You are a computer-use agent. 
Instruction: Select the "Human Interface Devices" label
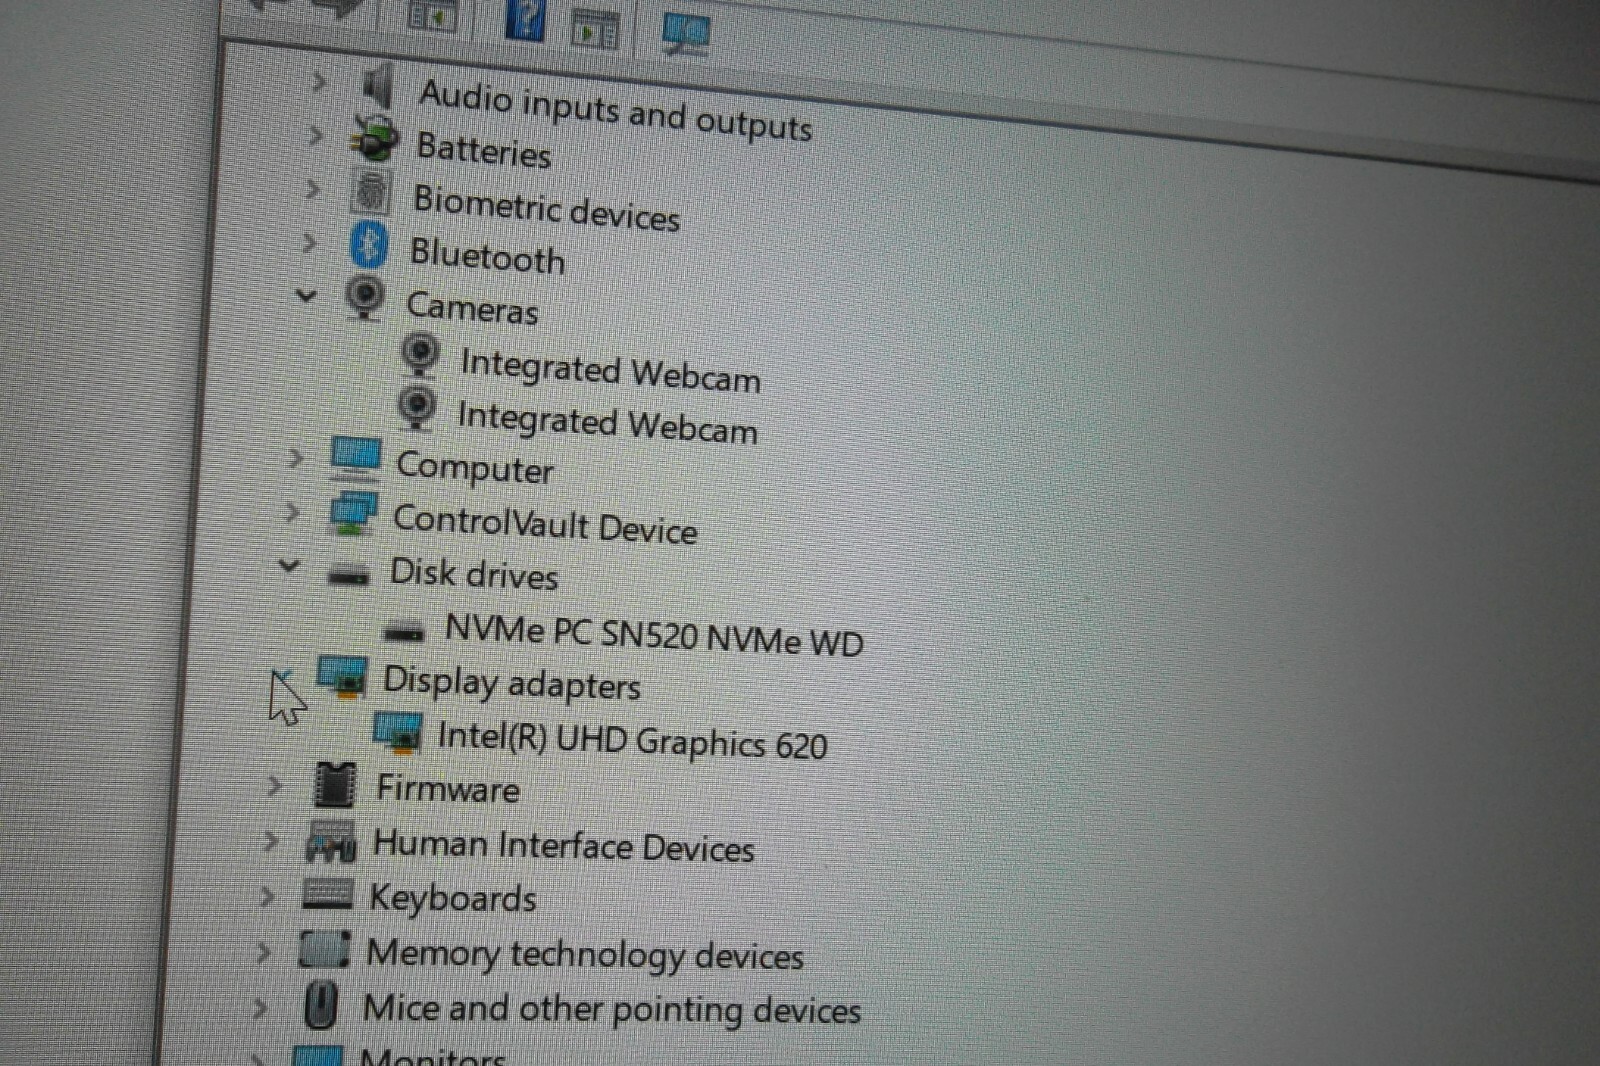(x=563, y=845)
